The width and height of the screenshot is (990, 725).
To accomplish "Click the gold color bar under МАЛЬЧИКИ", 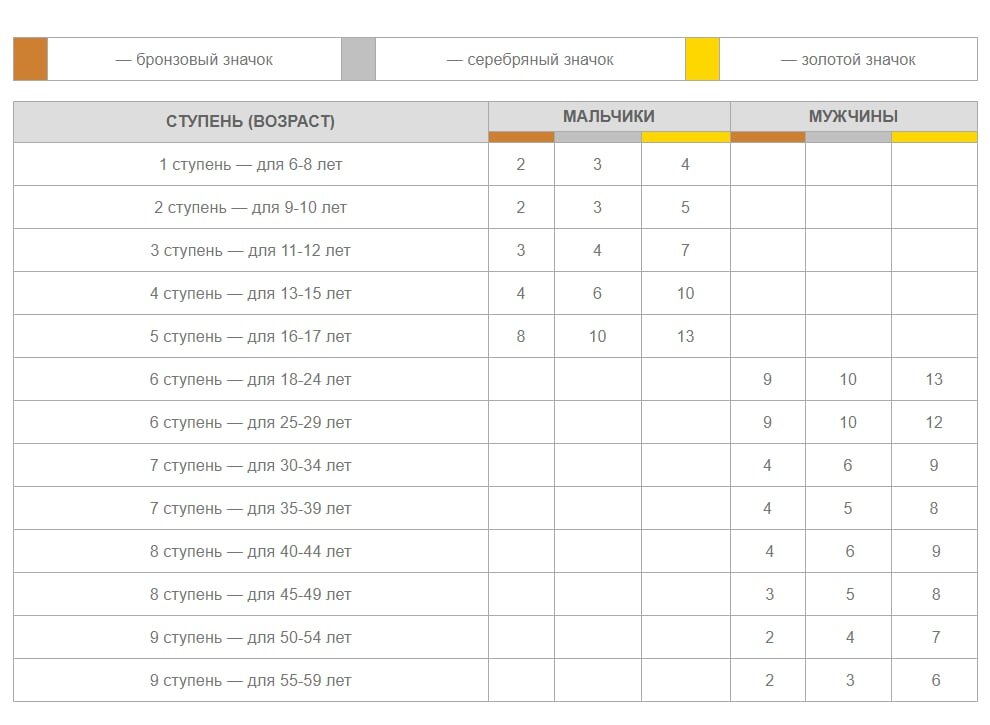I will (x=686, y=137).
